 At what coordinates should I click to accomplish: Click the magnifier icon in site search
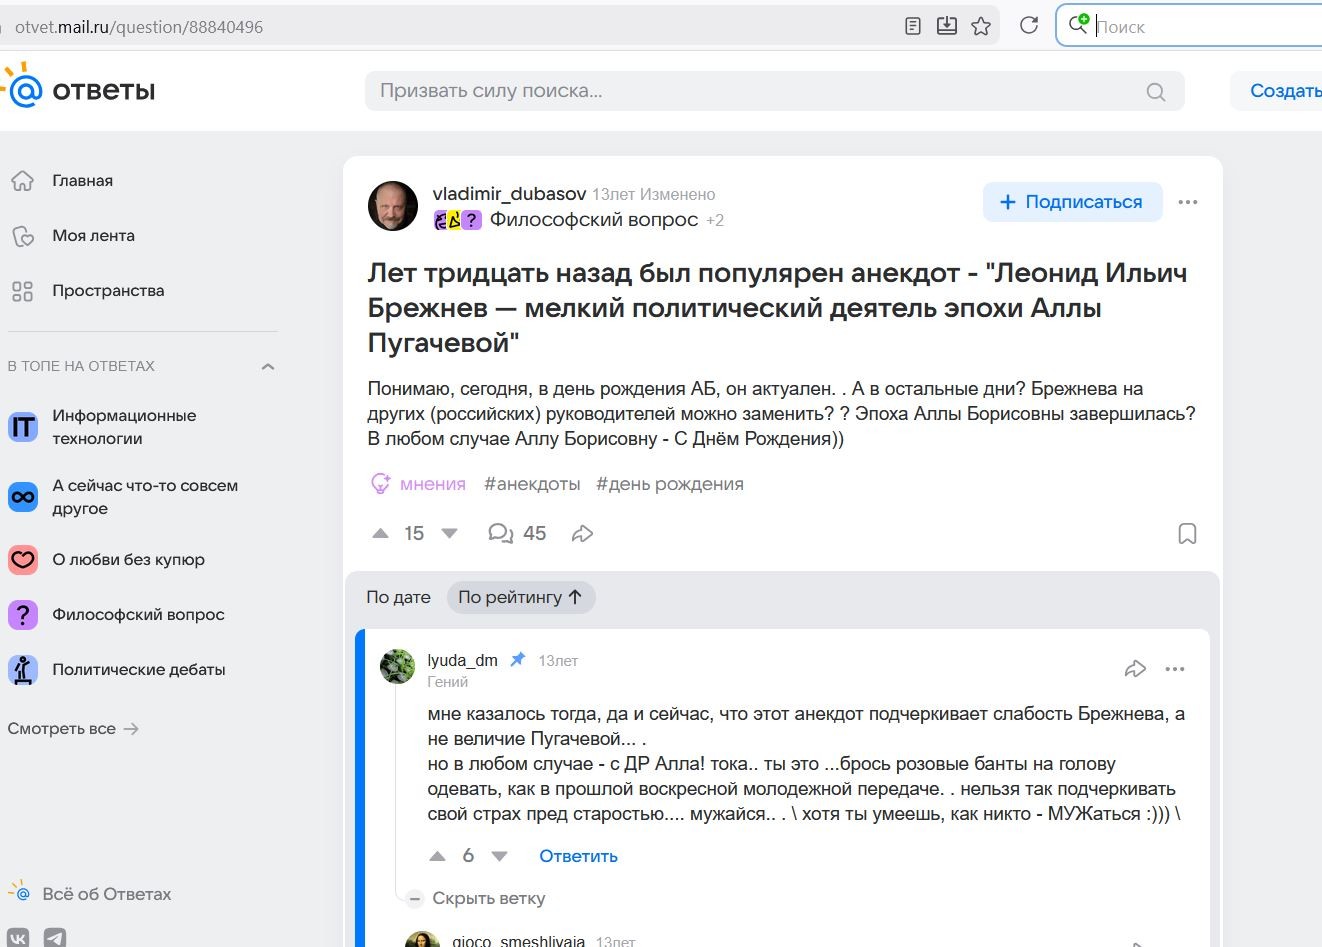[1155, 92]
